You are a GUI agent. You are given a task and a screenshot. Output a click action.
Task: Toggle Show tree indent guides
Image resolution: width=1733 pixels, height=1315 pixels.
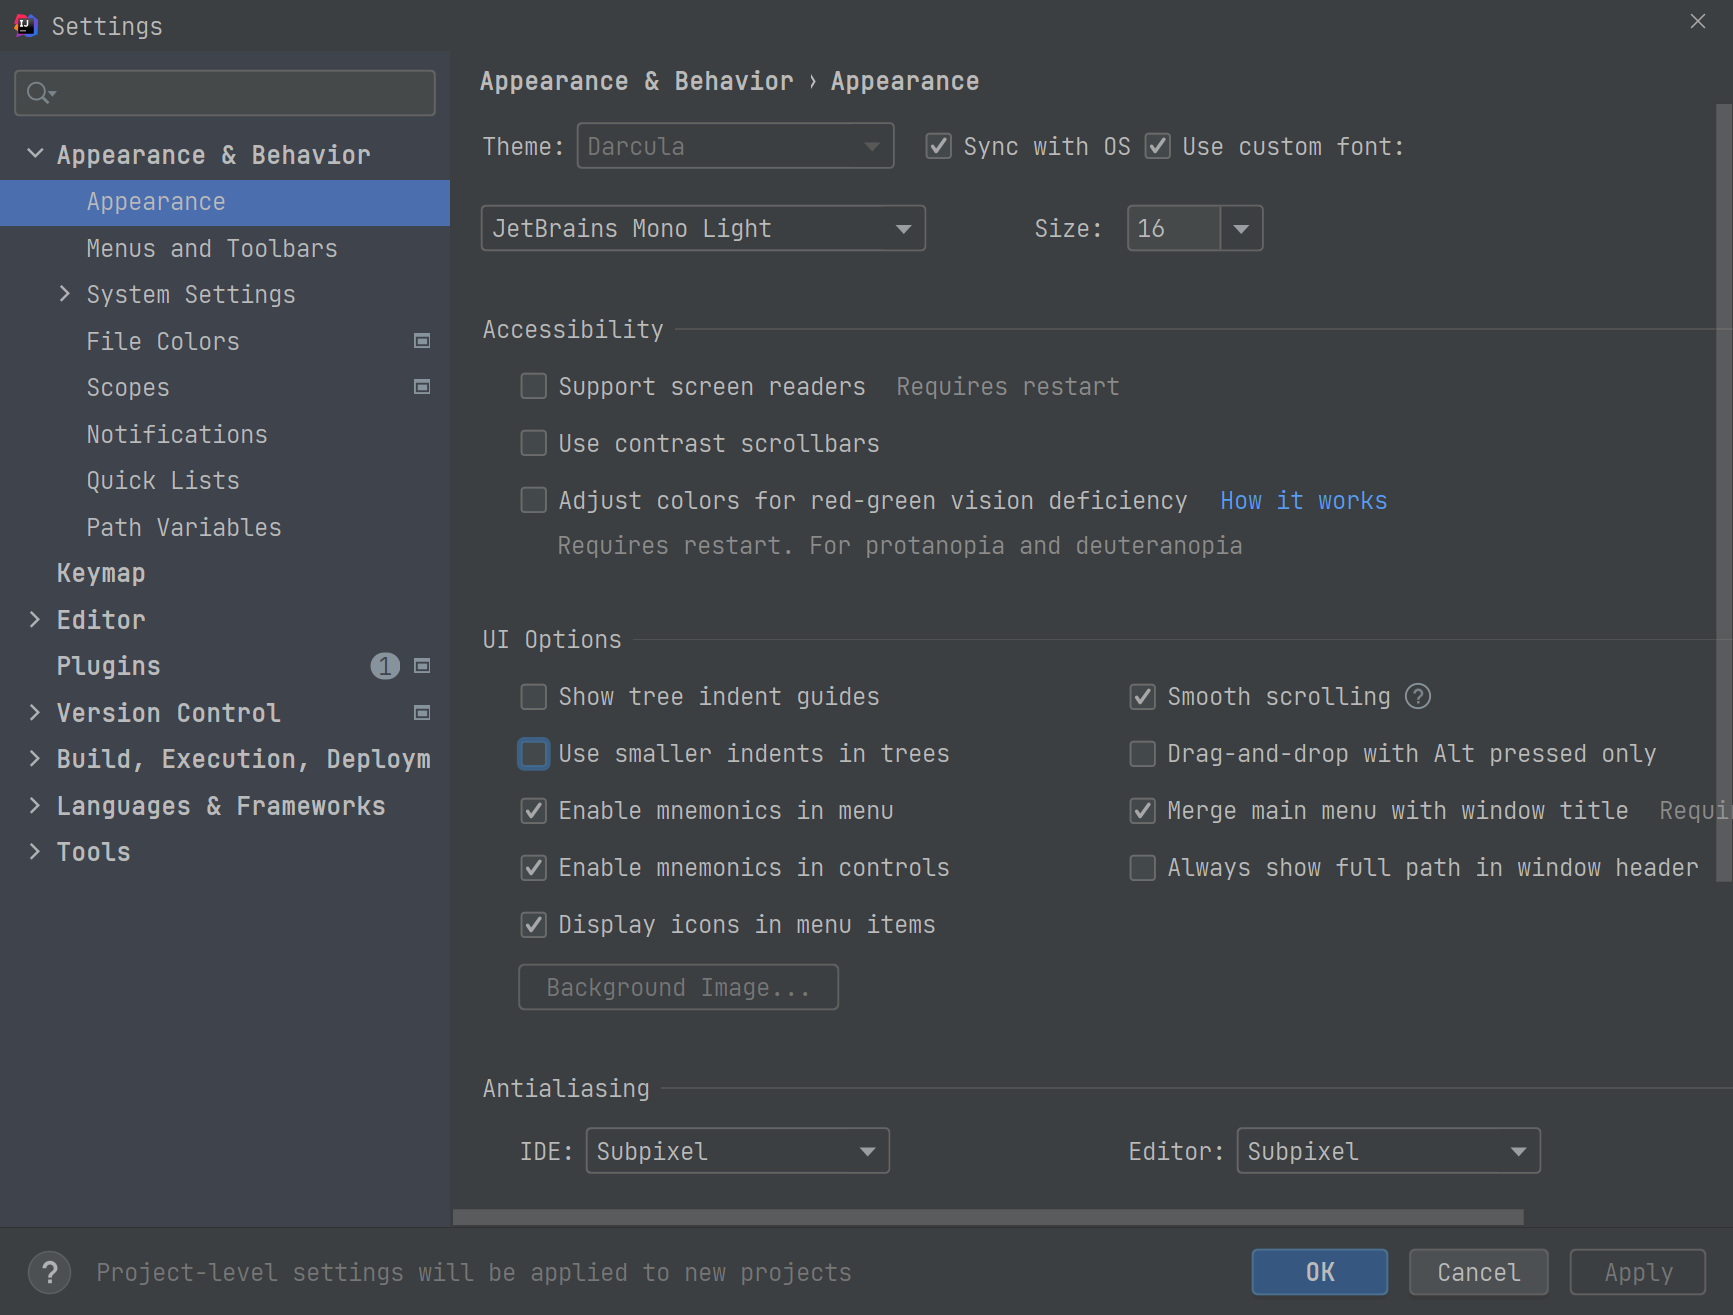534,696
